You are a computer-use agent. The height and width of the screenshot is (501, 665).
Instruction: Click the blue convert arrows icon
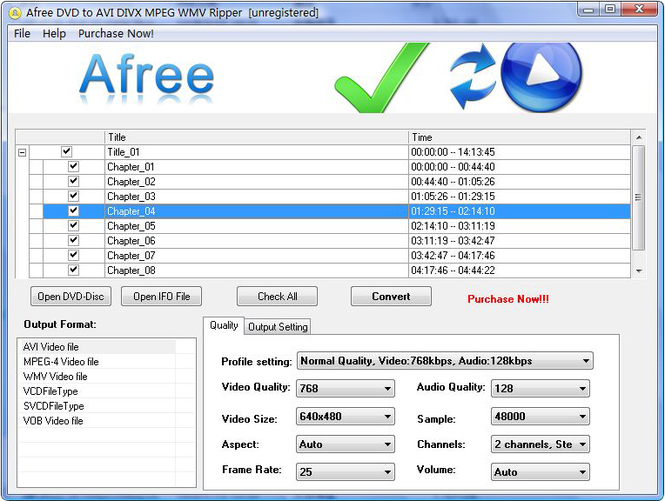tap(473, 76)
